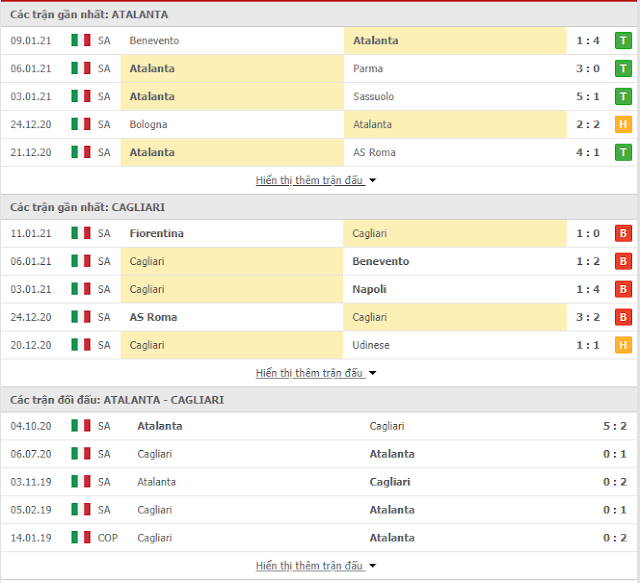Click the 1 : 4 score on Benevento-Atalanta row

[588, 40]
